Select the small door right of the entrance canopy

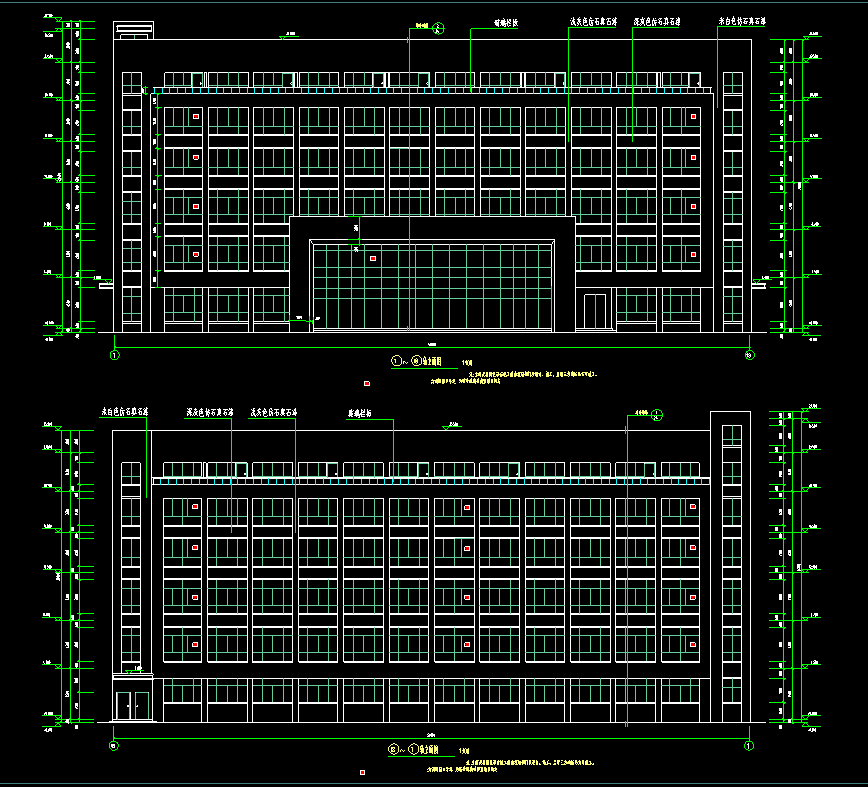click(x=595, y=311)
